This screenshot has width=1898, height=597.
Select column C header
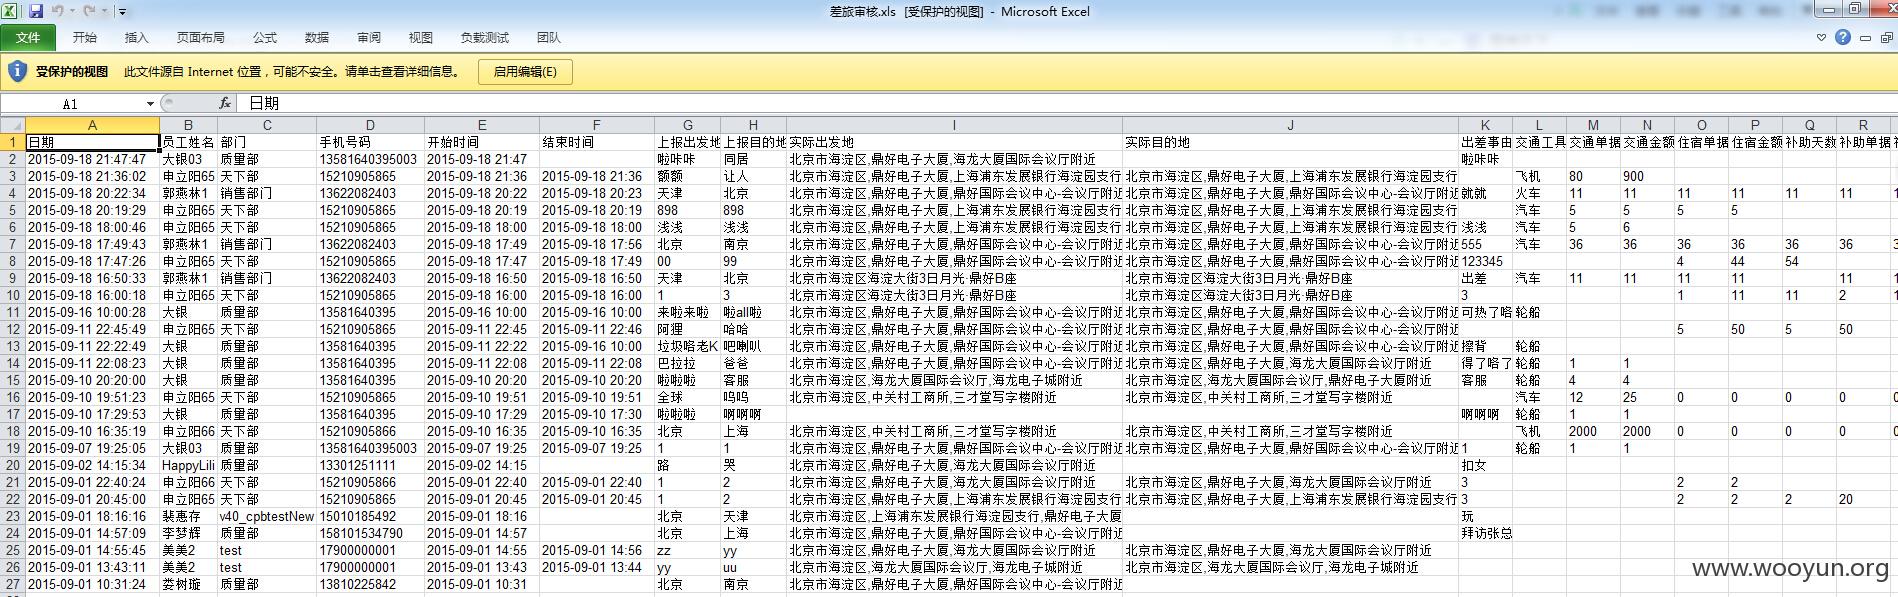coord(267,125)
